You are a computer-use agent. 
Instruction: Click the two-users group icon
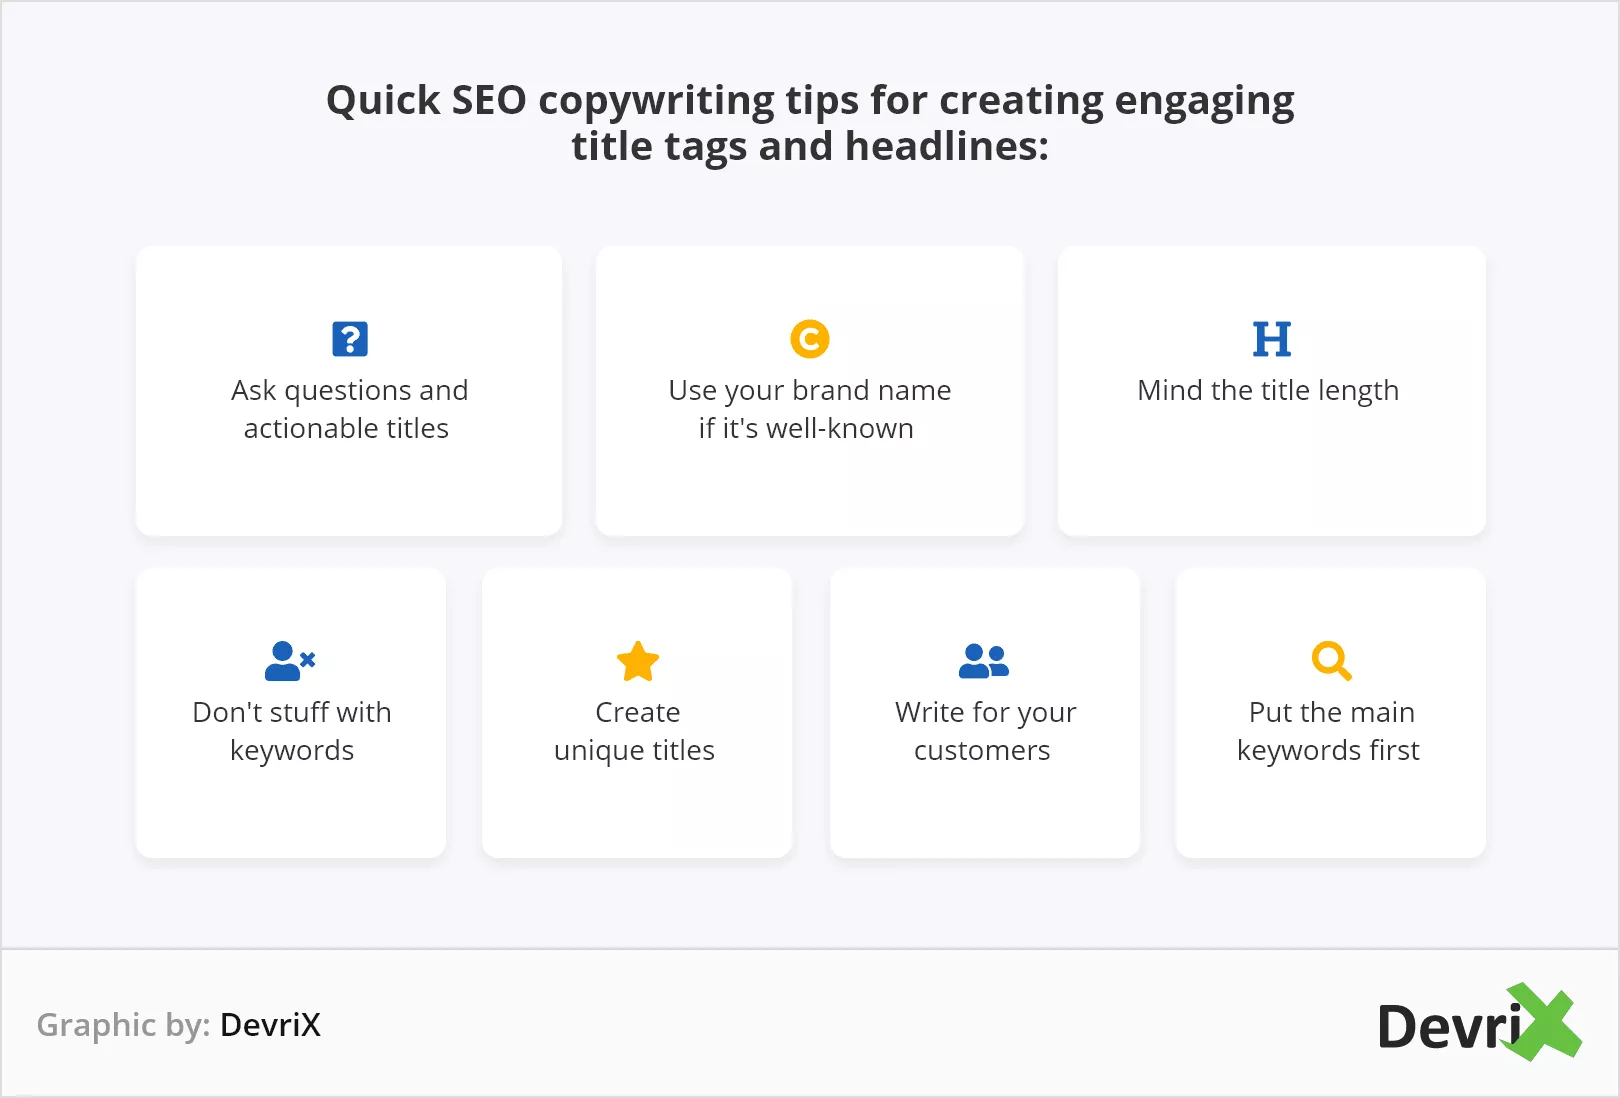(x=984, y=661)
